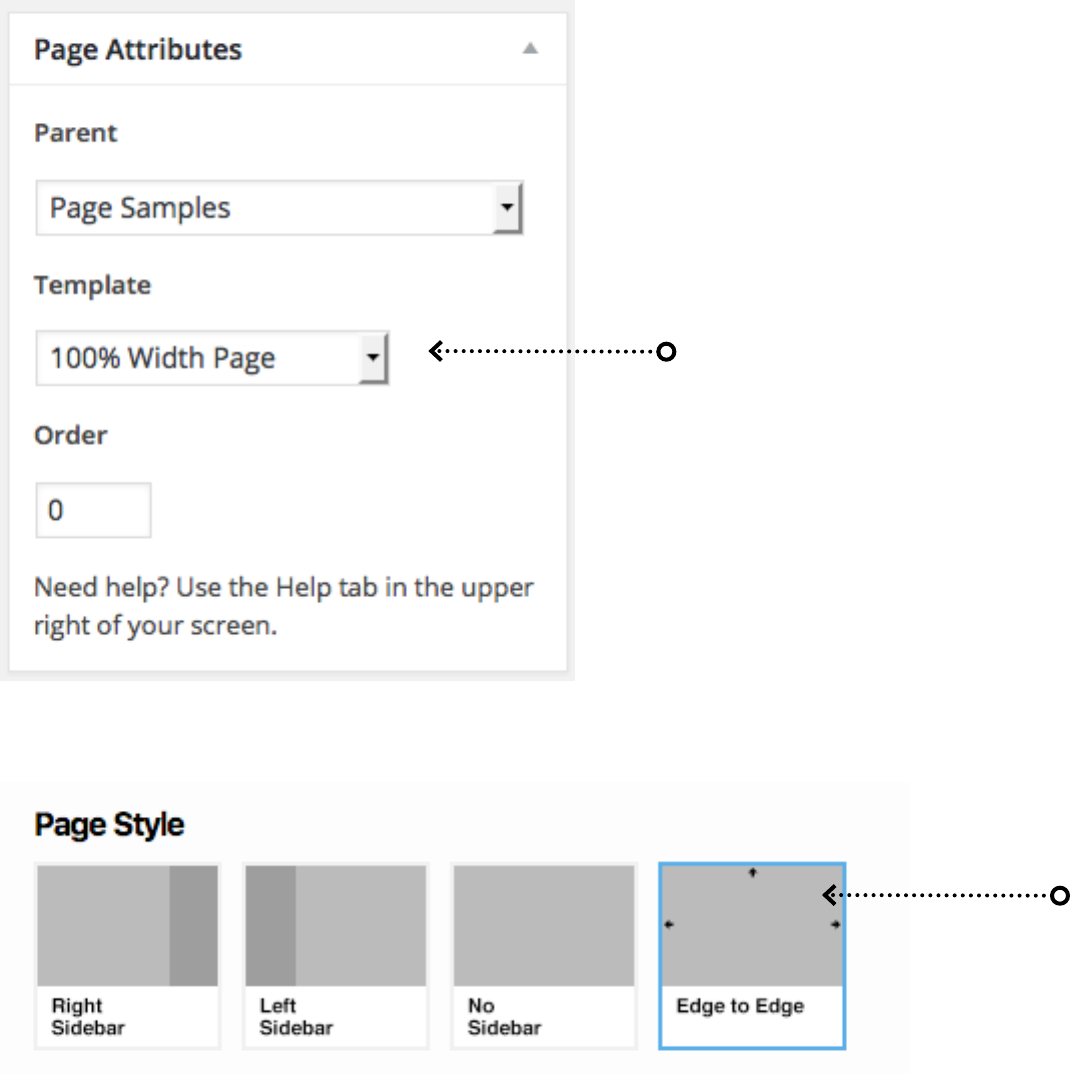The height and width of the screenshot is (1074, 1071).
Task: Click the left arrow in Edge to Edge thumbnail
Action: pyautogui.click(x=669, y=924)
